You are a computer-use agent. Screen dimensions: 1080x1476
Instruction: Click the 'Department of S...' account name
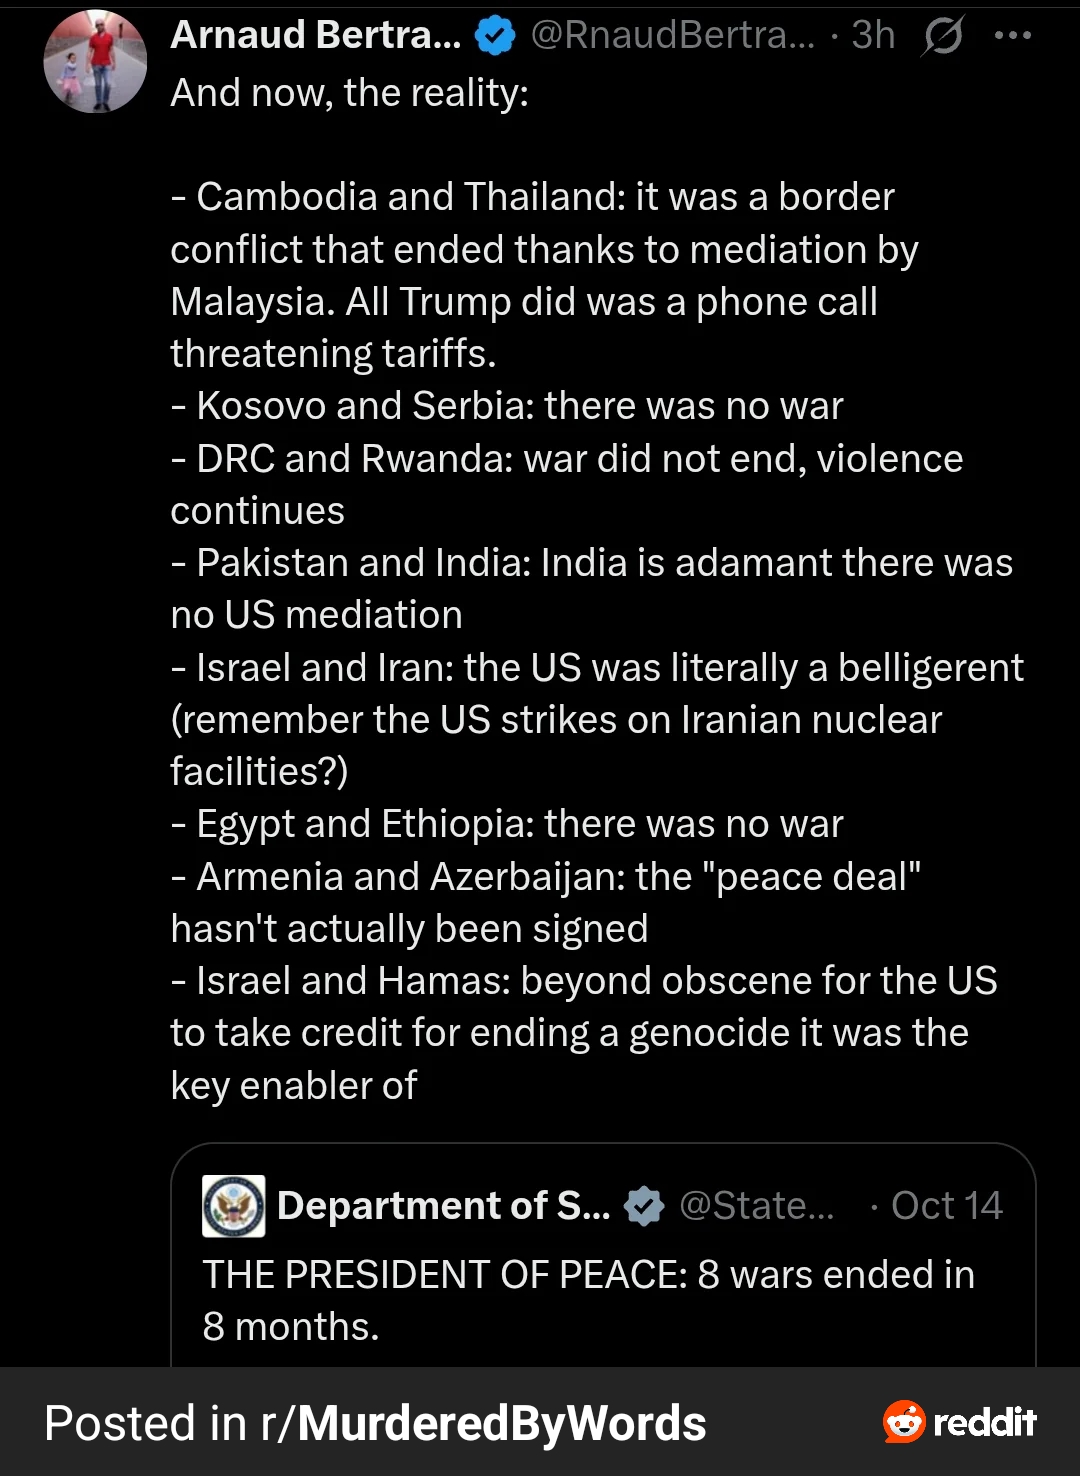click(x=443, y=1206)
